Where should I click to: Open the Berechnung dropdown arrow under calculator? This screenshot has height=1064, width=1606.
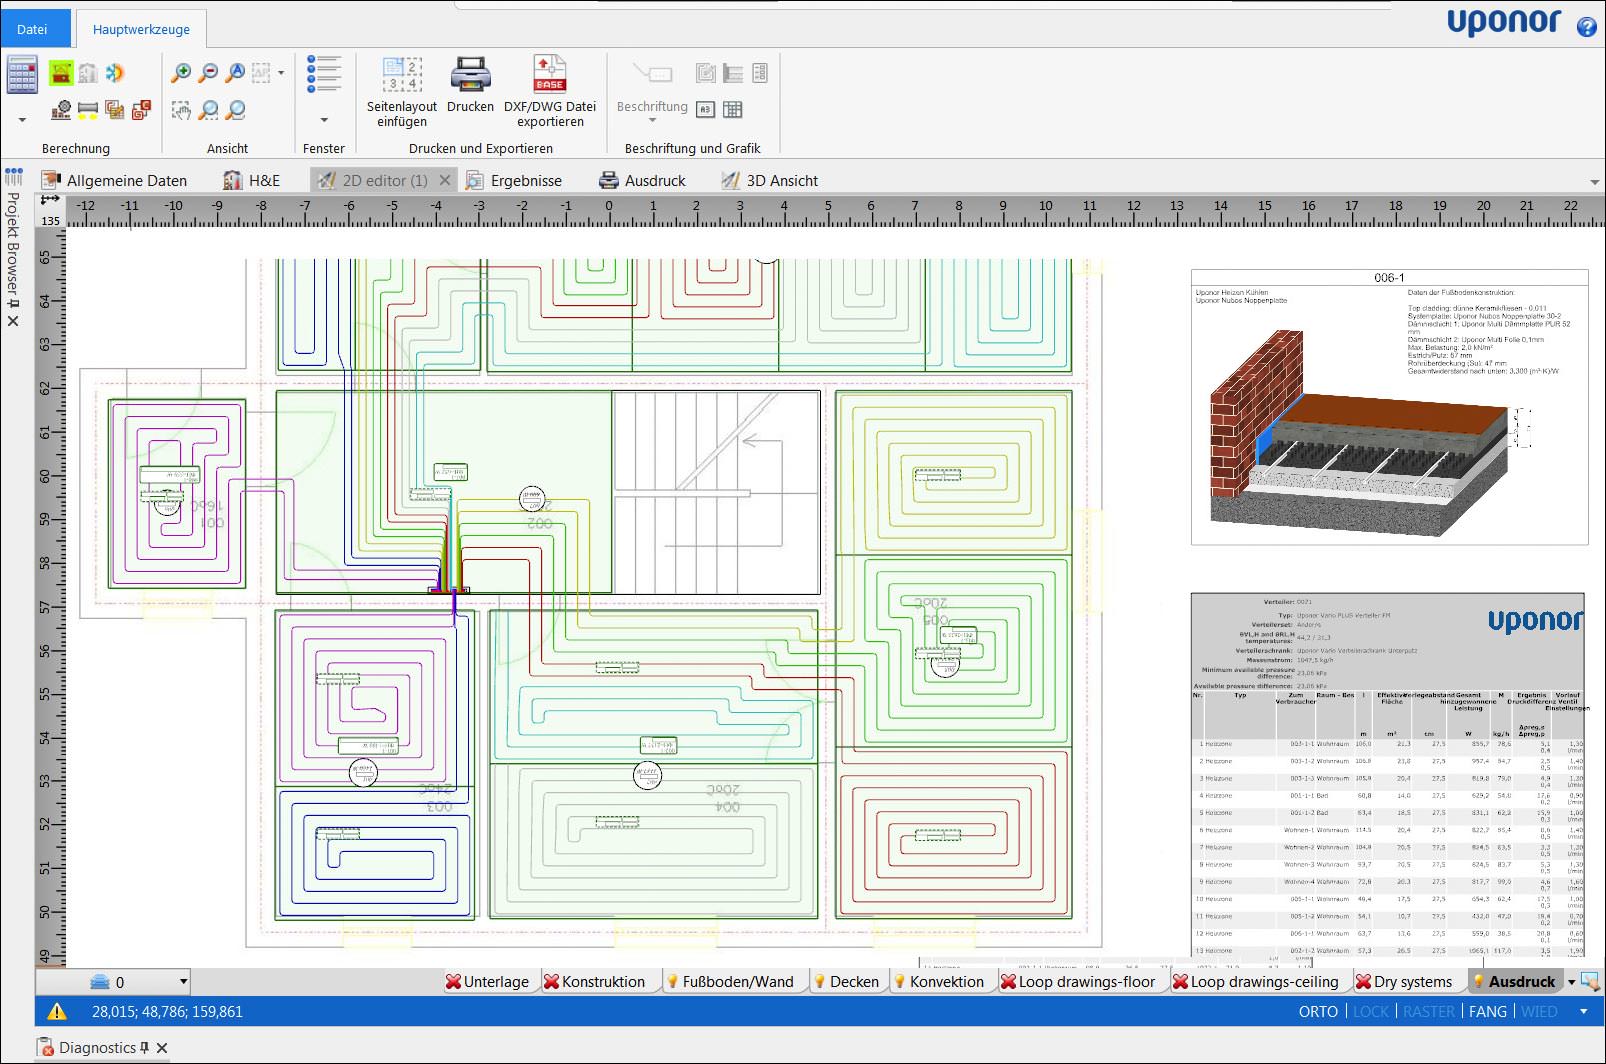coord(22,120)
